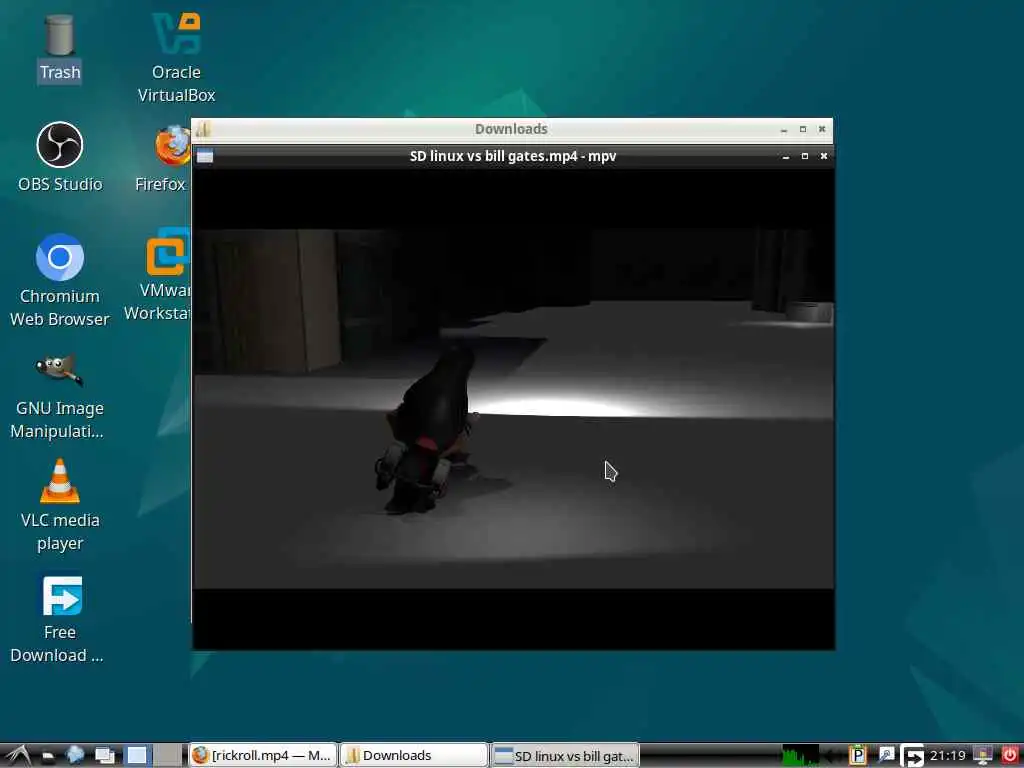Minimize the Downloads window
Screen dimensions: 1024x768
[784, 129]
